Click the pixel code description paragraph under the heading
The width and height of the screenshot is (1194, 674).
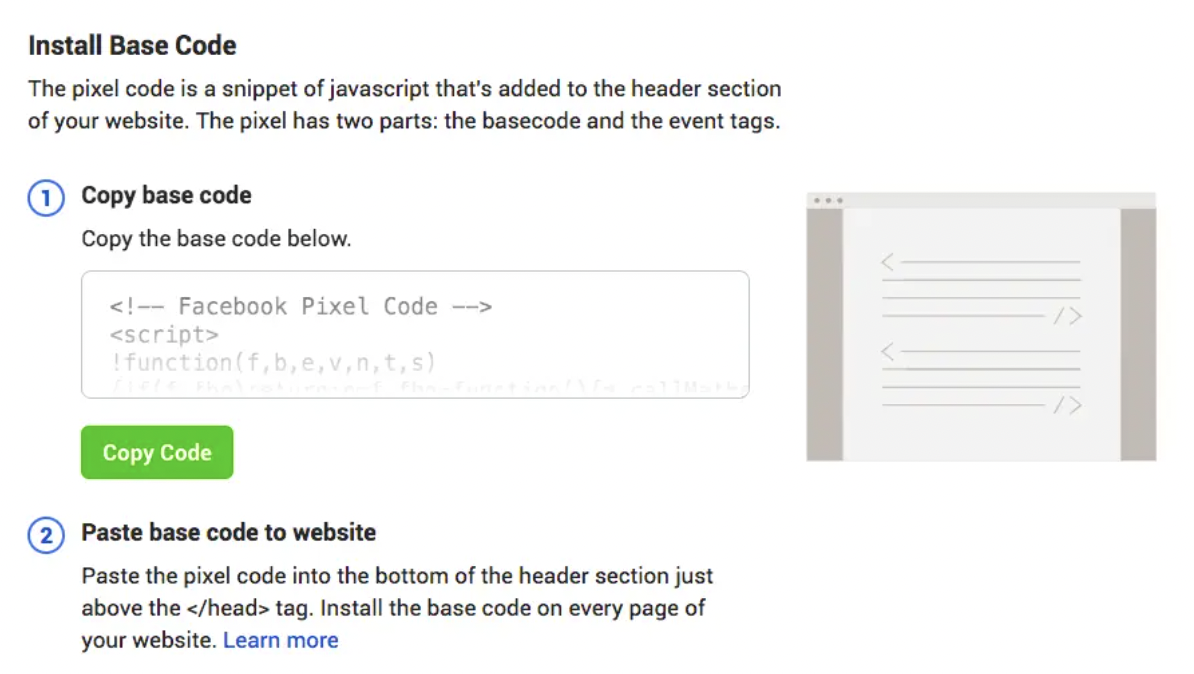pos(404,104)
